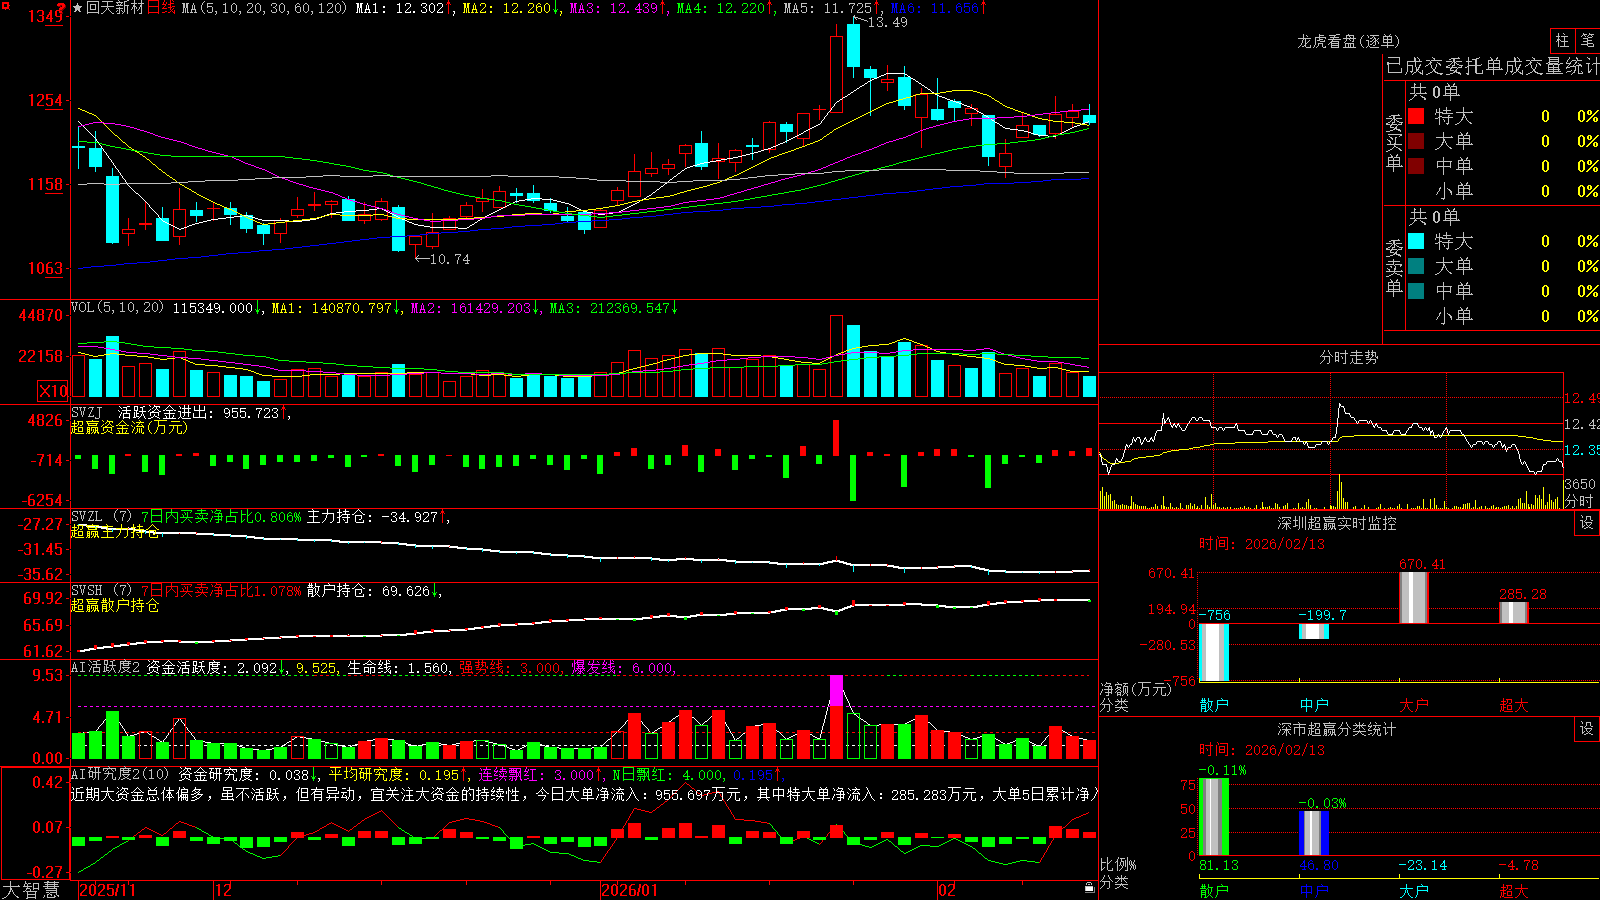1600x900 pixels.
Task: Click the 02 month marker on timeline
Action: point(947,890)
